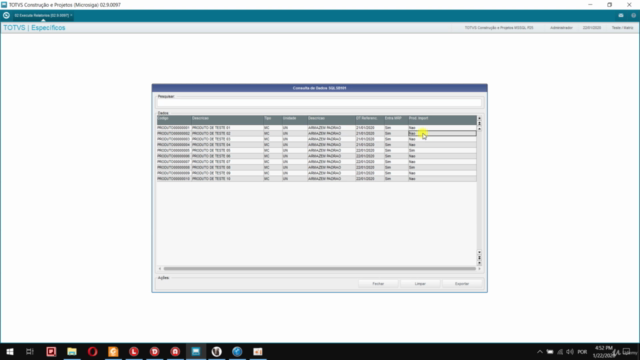640x360 pixels.
Task: Click the horizontal scrollbar left arrow
Action: tap(160, 269)
